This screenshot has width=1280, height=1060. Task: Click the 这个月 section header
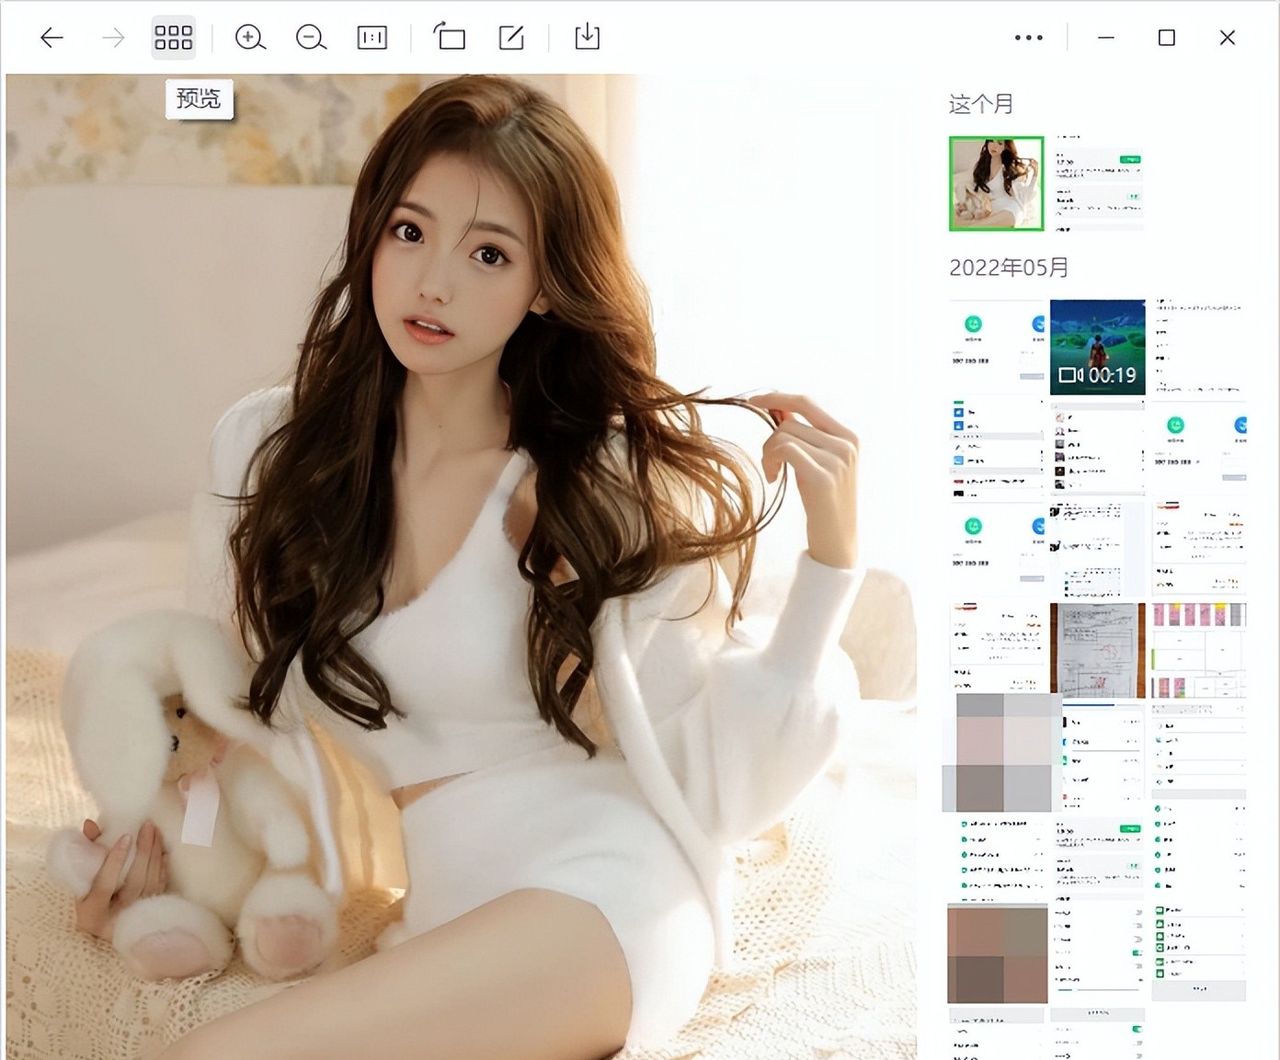pos(980,104)
